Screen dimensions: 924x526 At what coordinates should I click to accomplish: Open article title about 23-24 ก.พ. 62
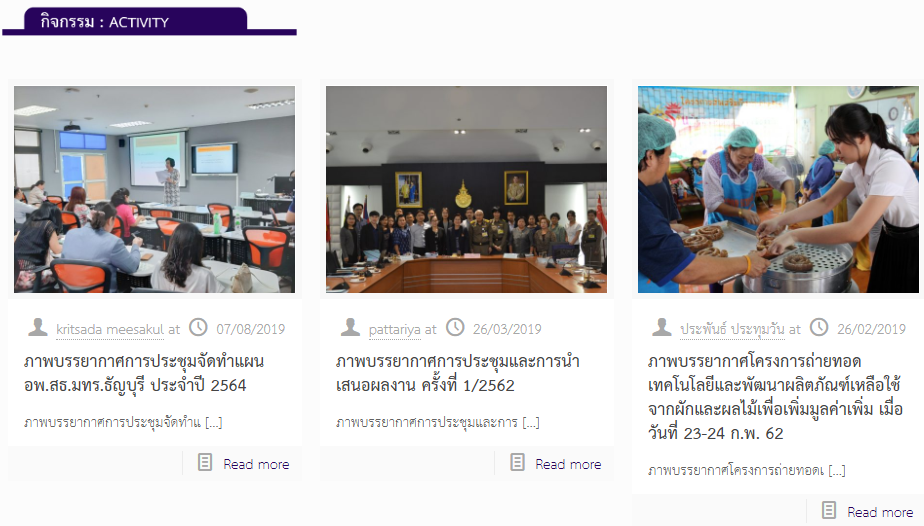(776, 397)
